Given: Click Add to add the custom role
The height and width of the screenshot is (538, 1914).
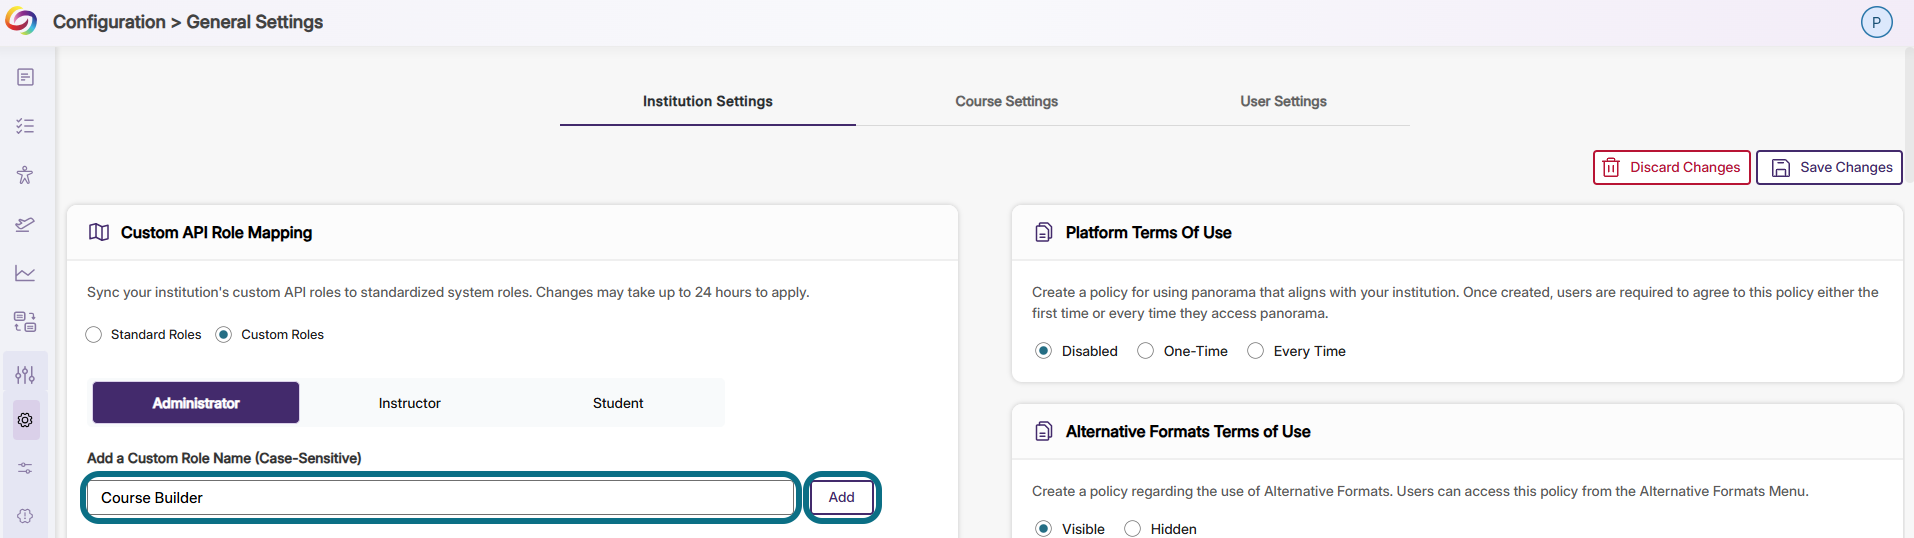Looking at the screenshot, I should coord(842,497).
